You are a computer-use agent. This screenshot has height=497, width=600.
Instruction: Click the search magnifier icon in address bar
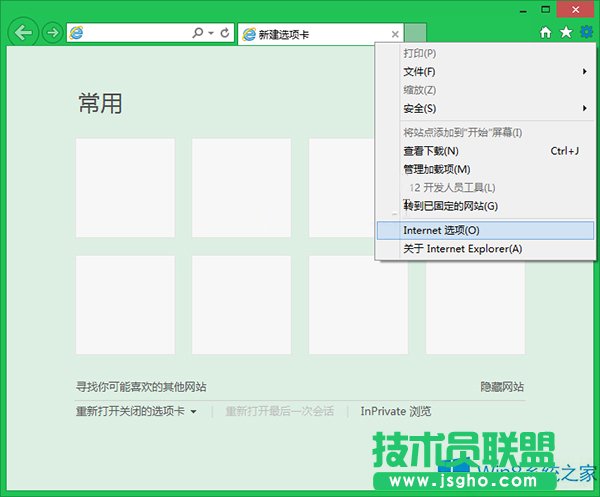coord(197,33)
